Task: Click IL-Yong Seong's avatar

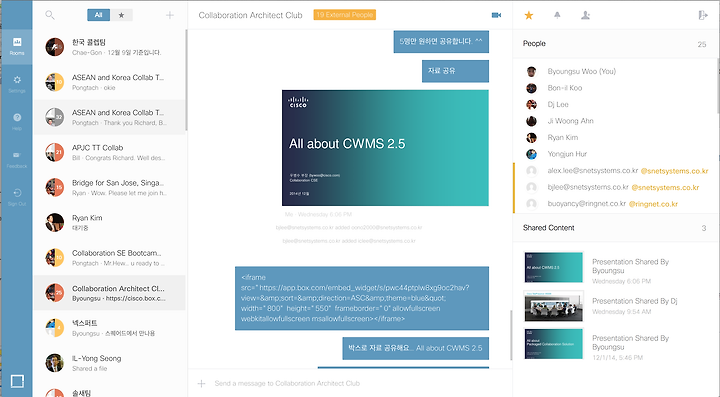Action: click(55, 363)
